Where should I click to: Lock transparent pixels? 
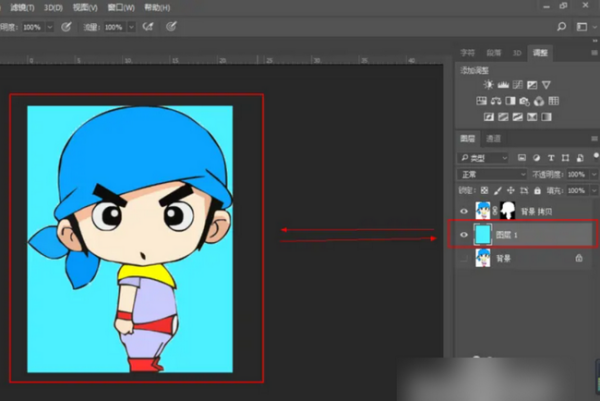tap(484, 190)
